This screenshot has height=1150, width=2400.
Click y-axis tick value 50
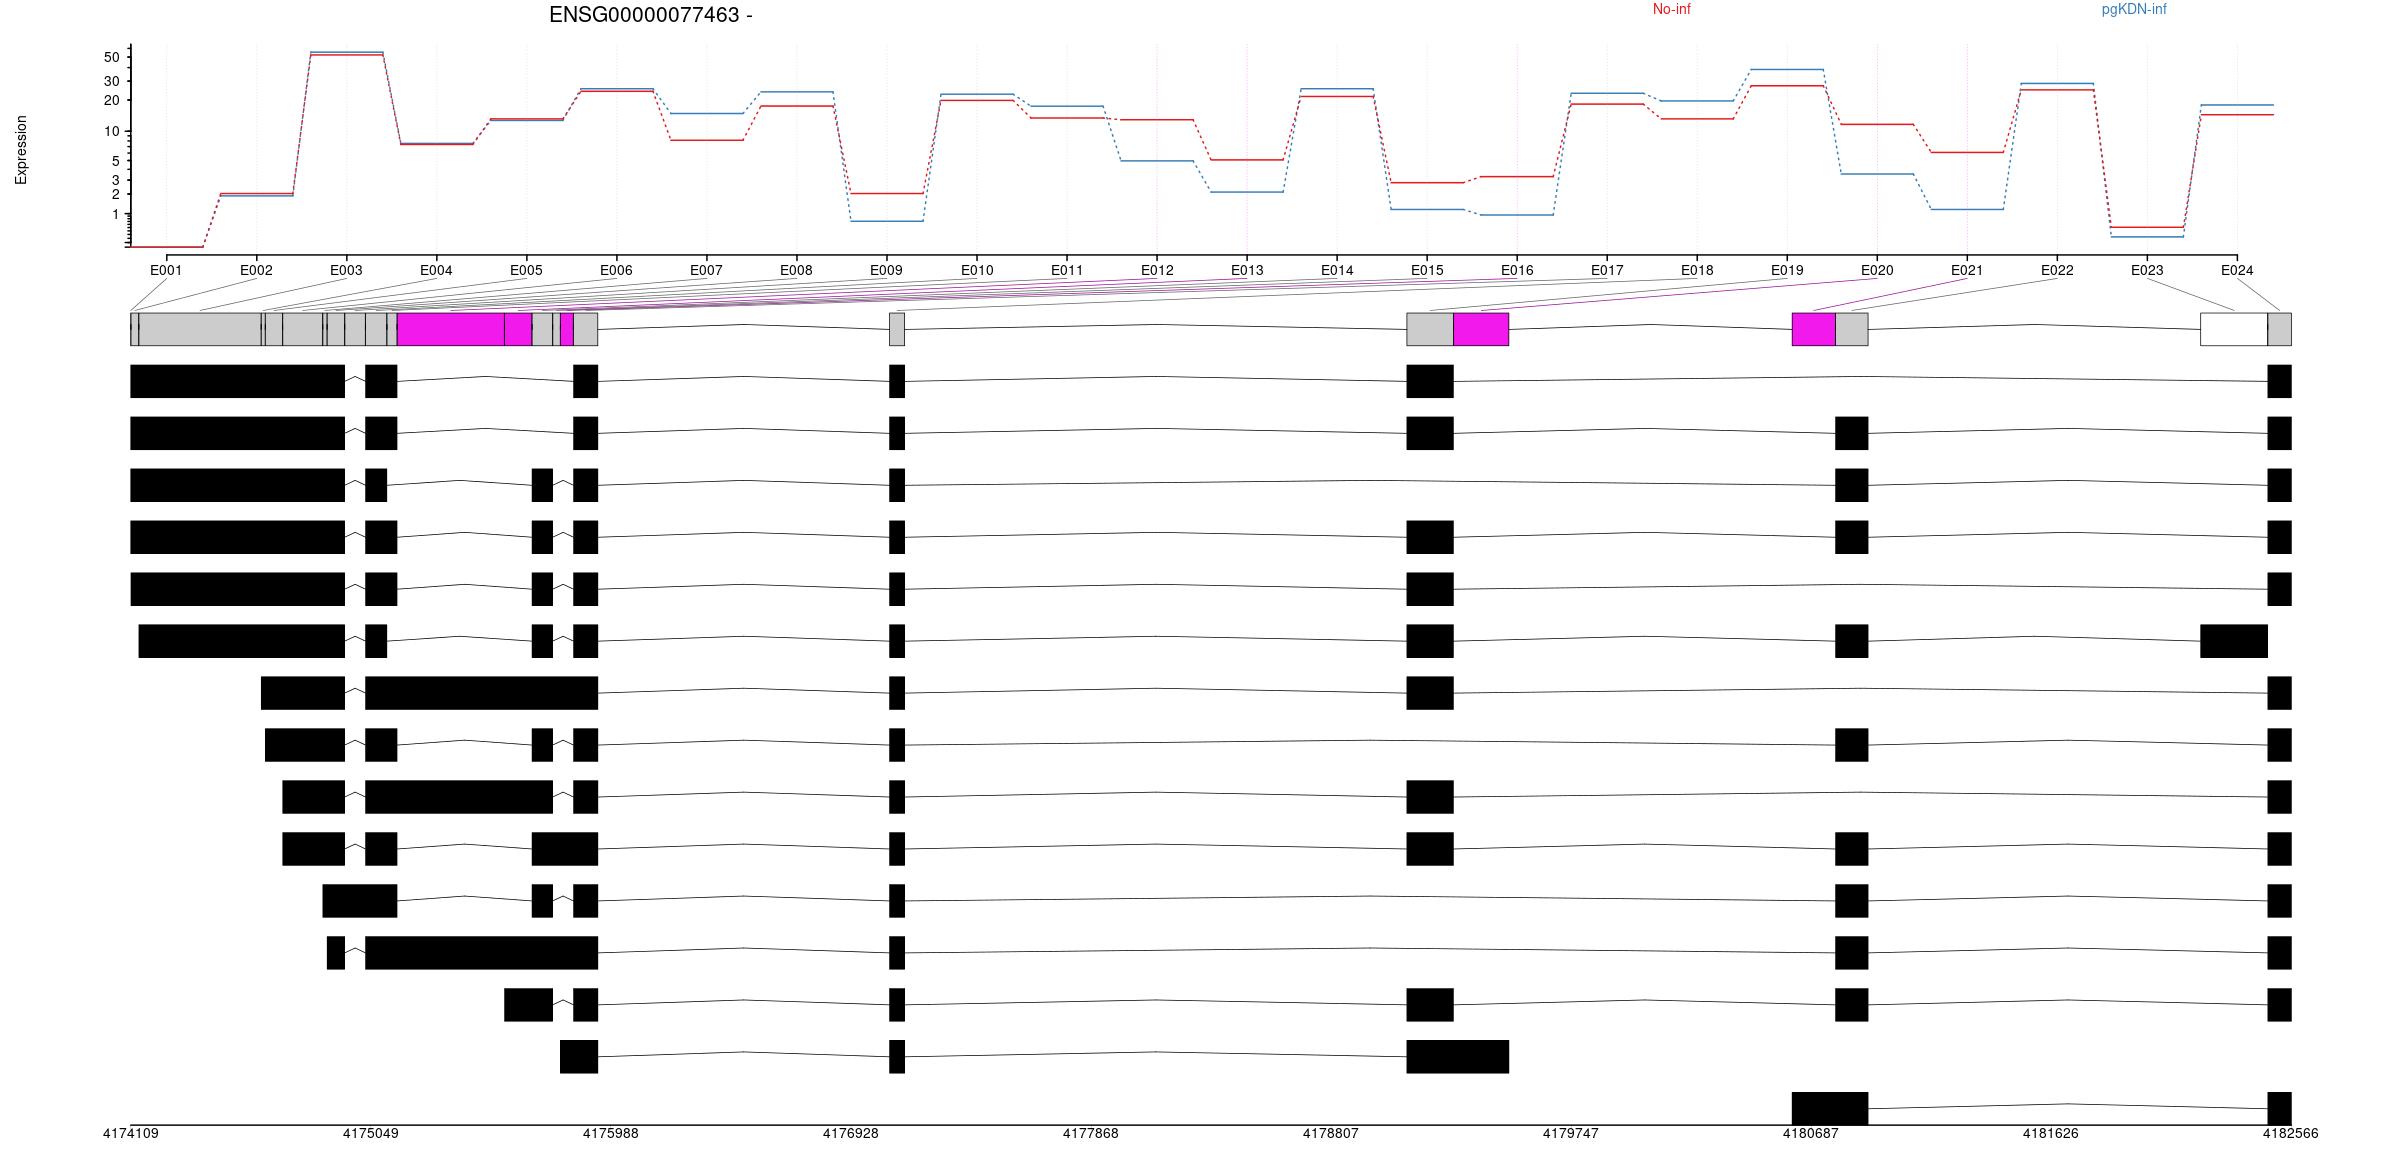111,57
